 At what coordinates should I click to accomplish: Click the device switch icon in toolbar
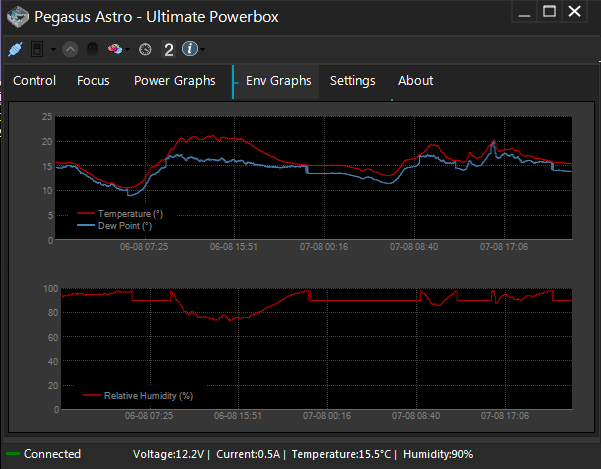coord(37,49)
